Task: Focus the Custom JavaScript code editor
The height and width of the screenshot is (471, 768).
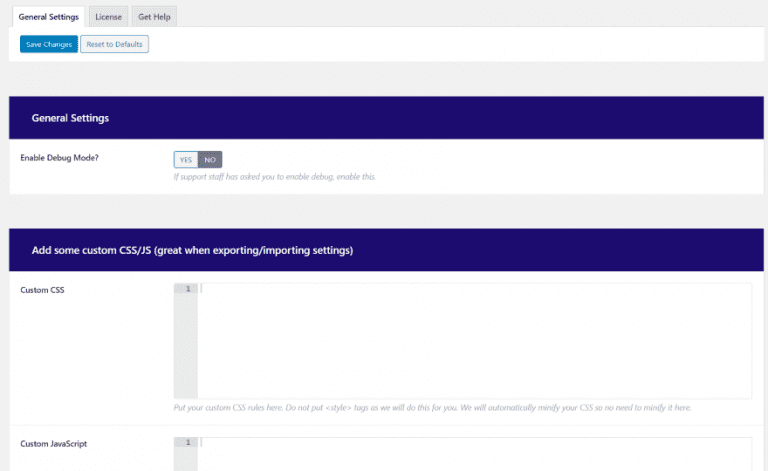Action: (x=475, y=454)
